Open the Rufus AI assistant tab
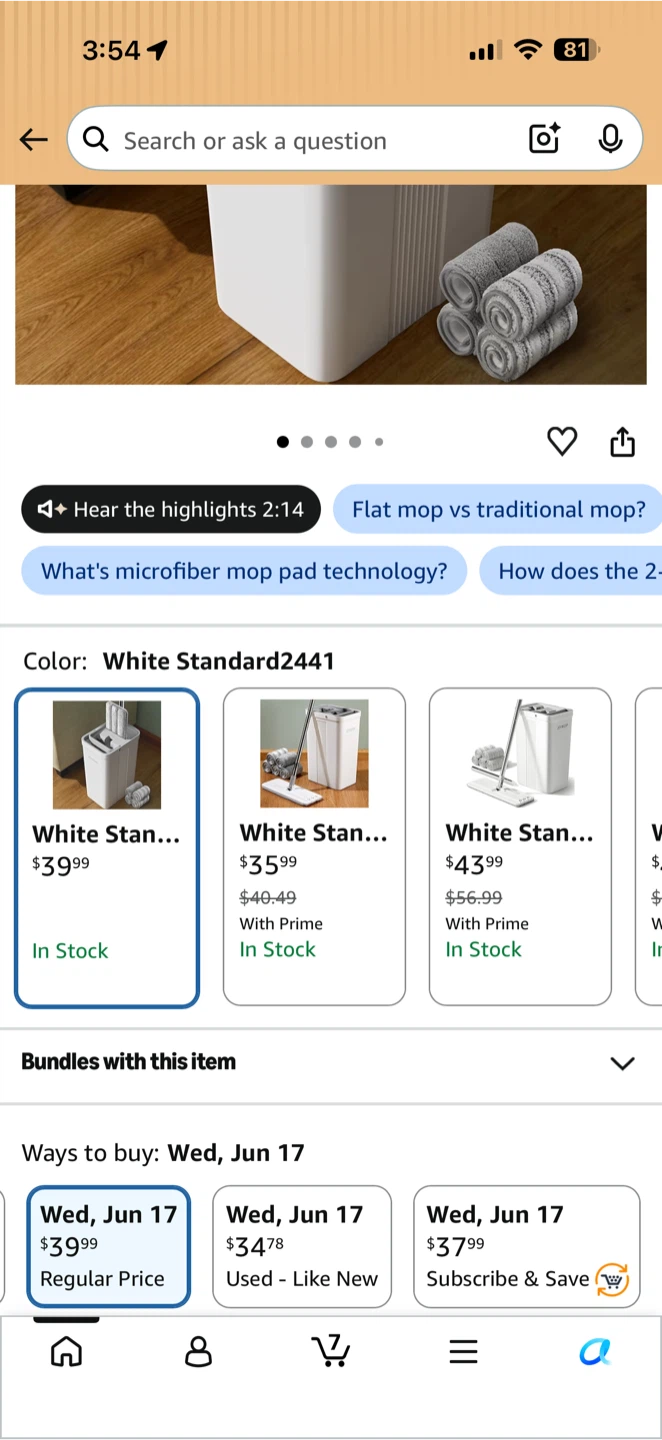Viewport: 662px width, 1440px height. (x=595, y=1352)
